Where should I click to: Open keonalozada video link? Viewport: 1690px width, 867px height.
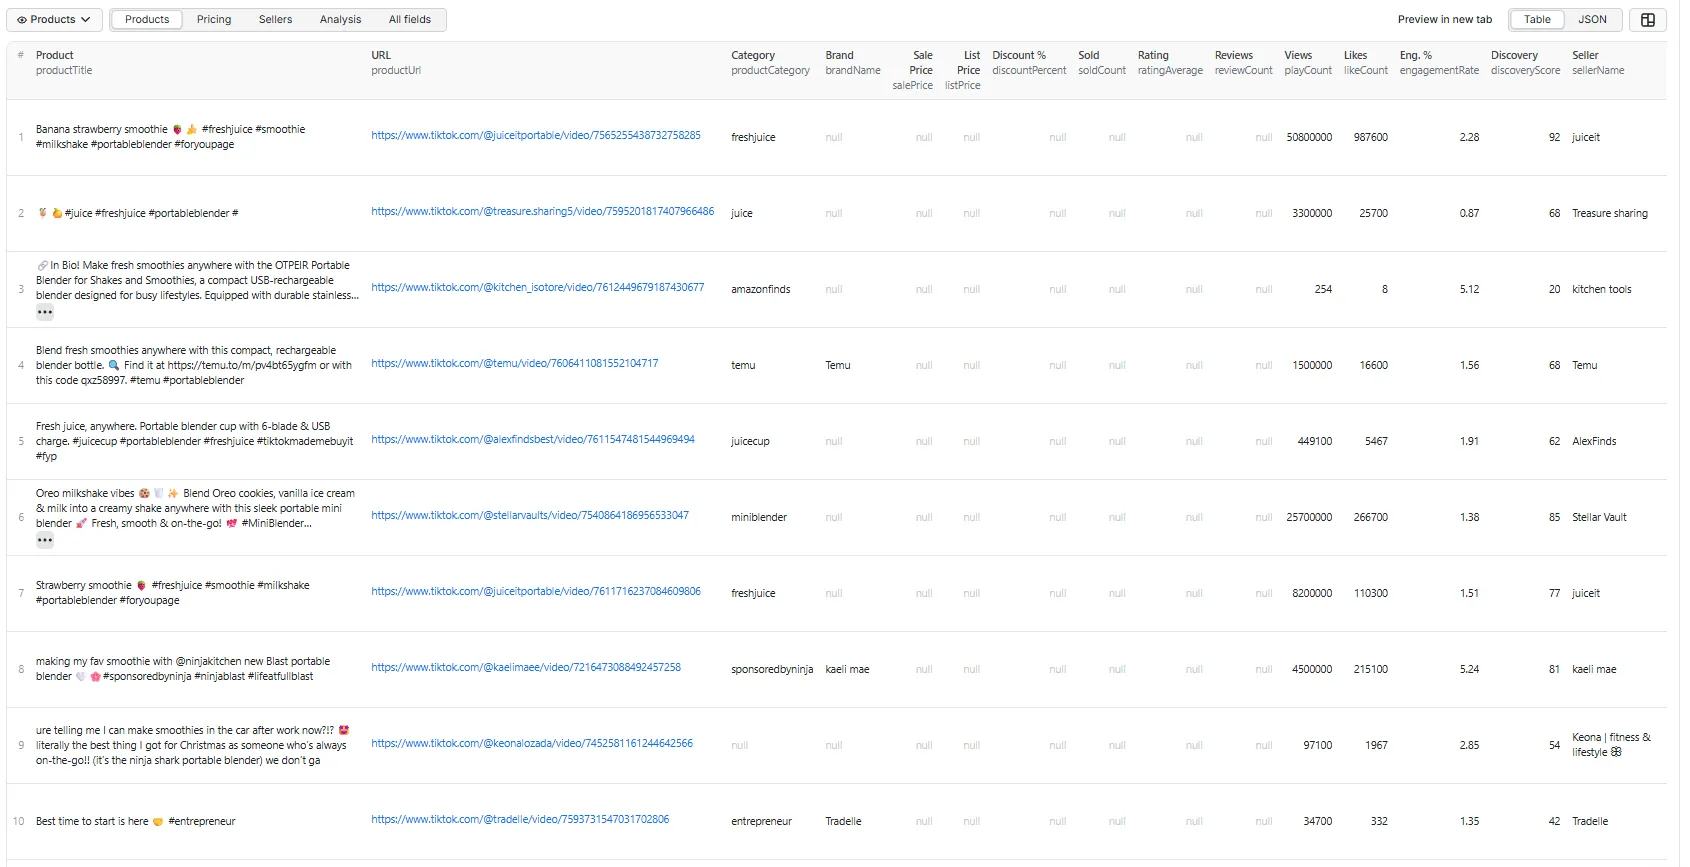click(x=532, y=743)
